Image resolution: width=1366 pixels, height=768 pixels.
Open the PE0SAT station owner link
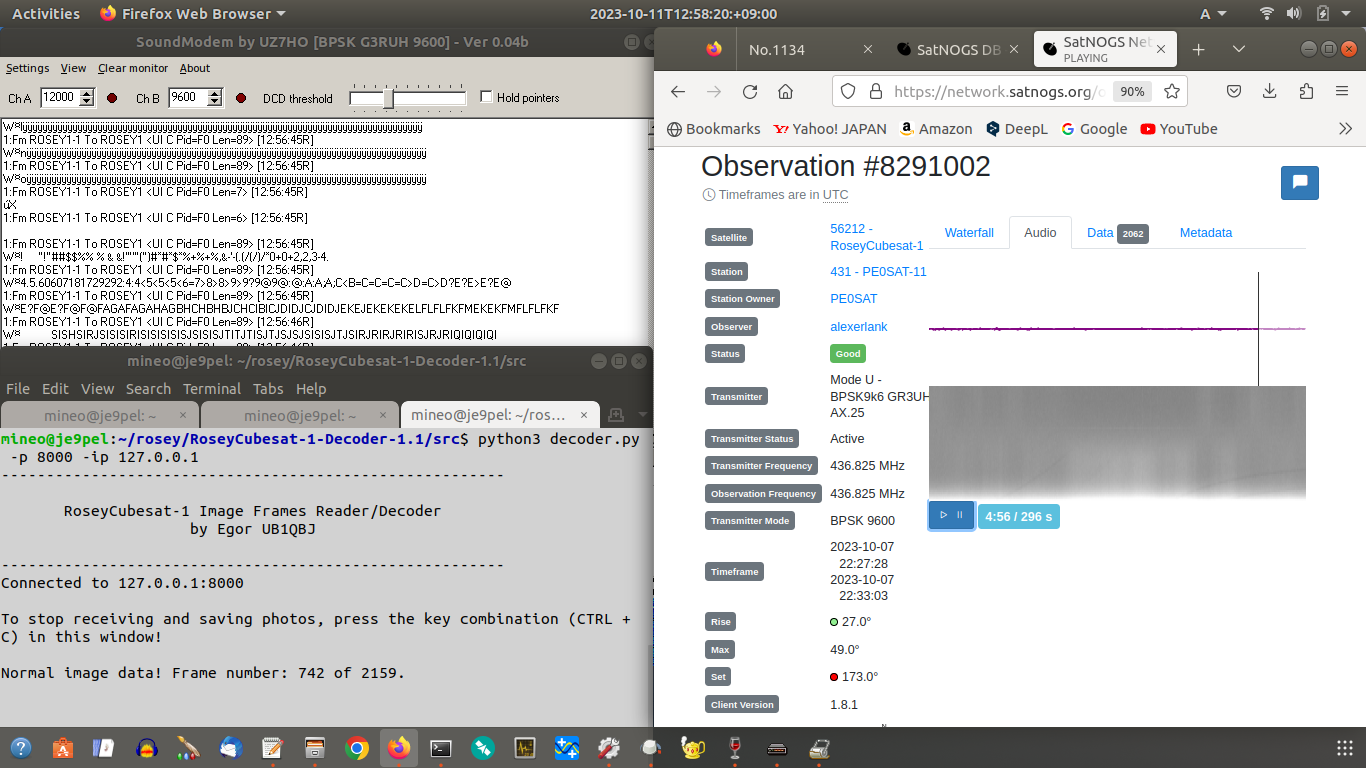[853, 299]
